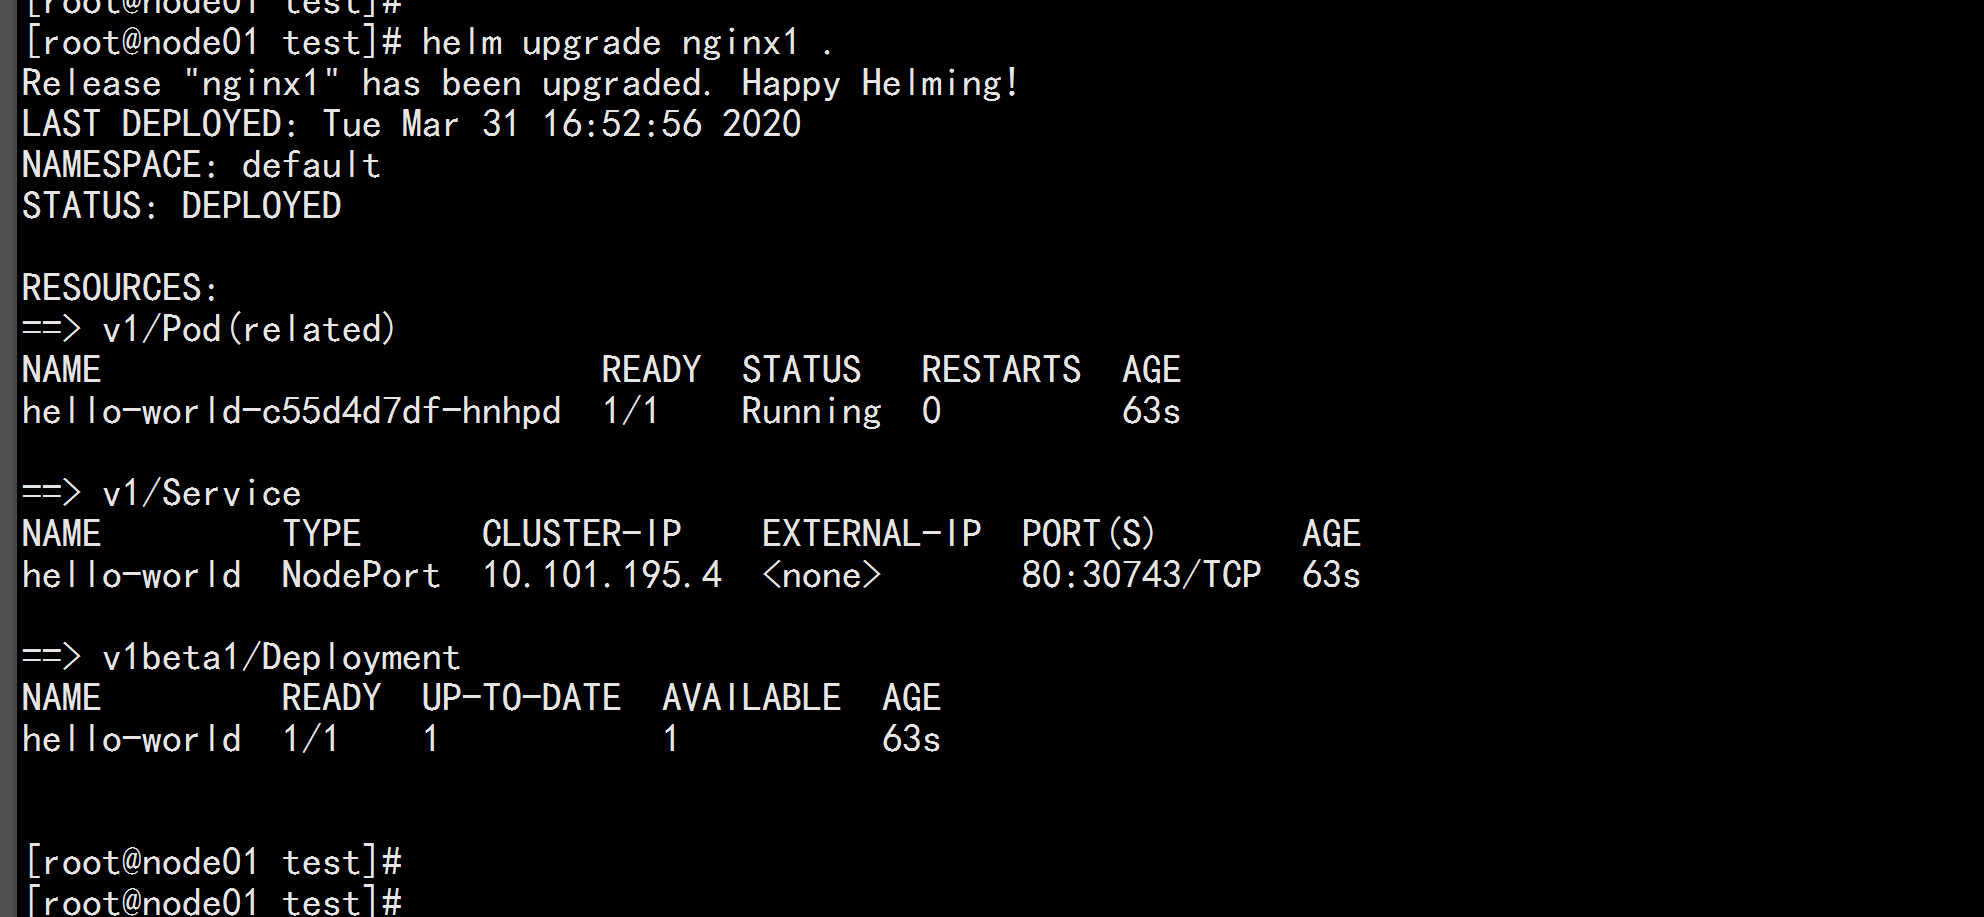This screenshot has height=917, width=1984.
Task: Click the 'EXTERNAL-IP' column header
Action: [871, 534]
